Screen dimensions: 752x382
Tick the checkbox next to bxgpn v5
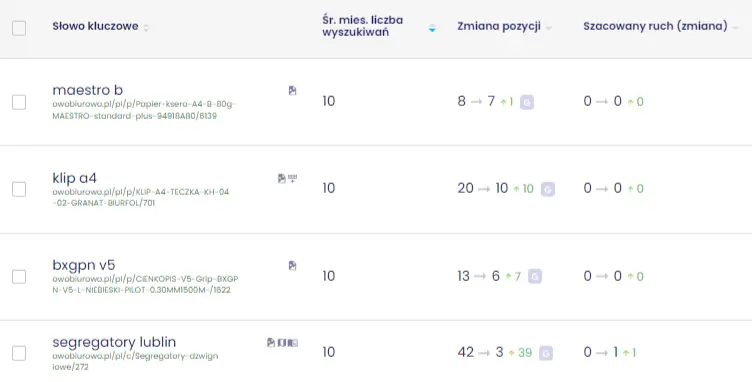19,277
